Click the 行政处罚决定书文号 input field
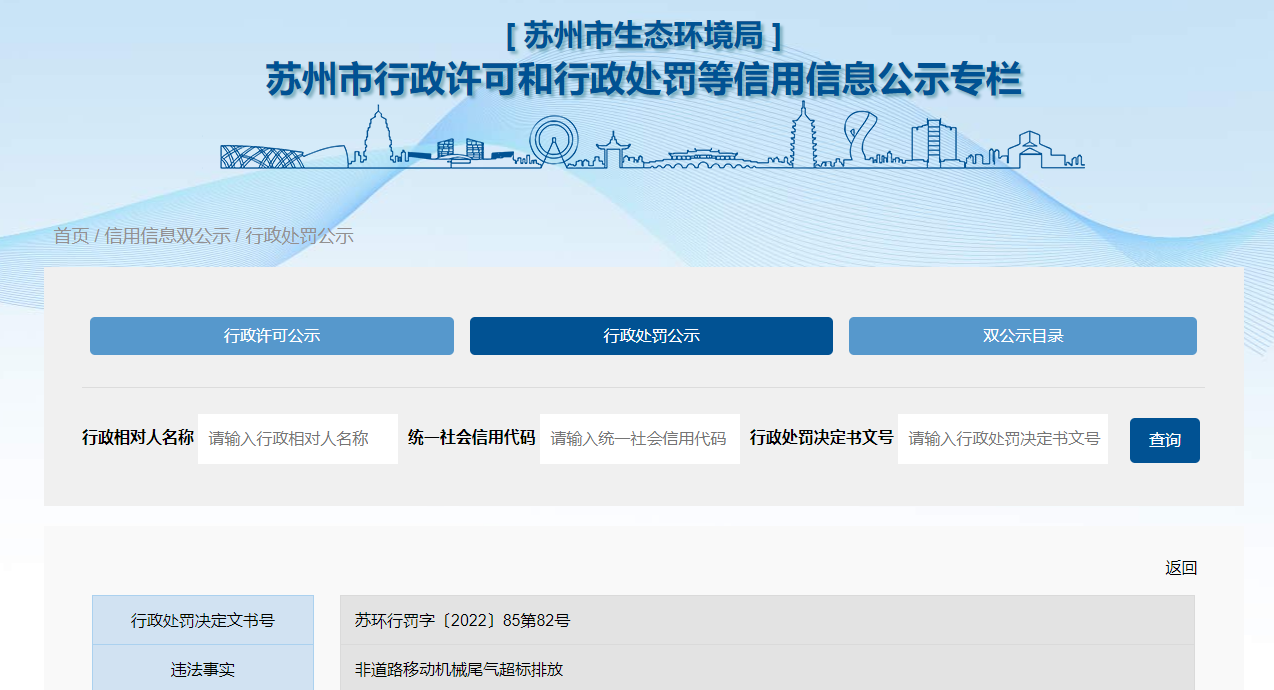 coord(1003,439)
